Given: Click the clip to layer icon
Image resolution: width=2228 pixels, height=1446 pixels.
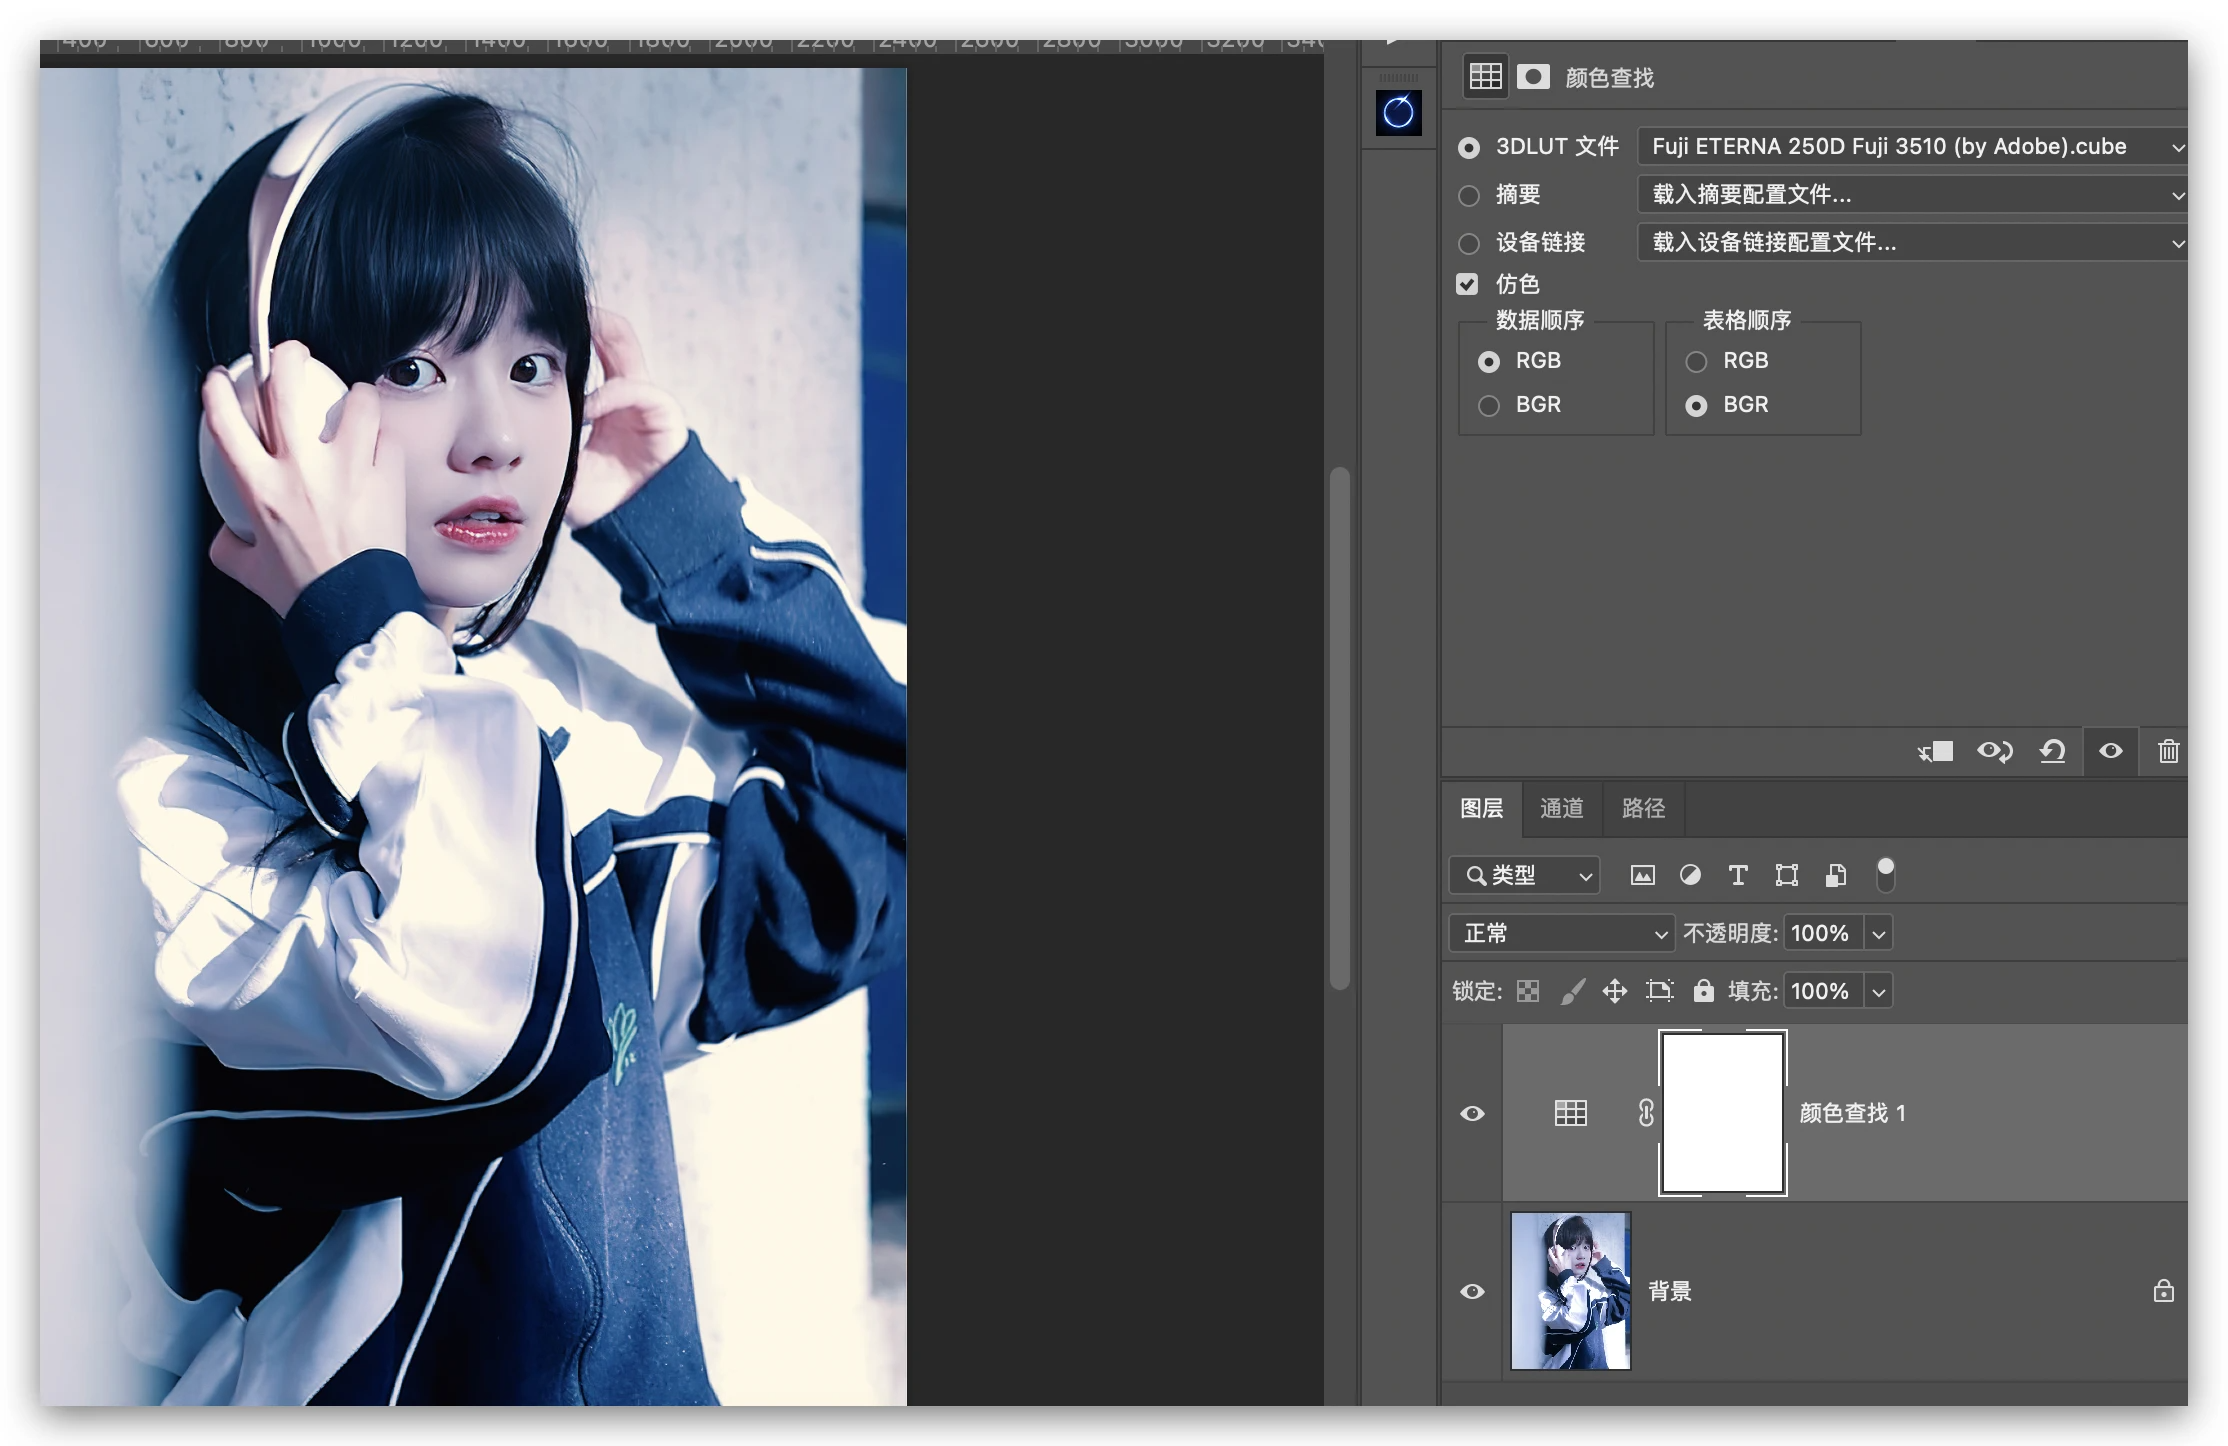Looking at the screenshot, I should tap(1936, 751).
